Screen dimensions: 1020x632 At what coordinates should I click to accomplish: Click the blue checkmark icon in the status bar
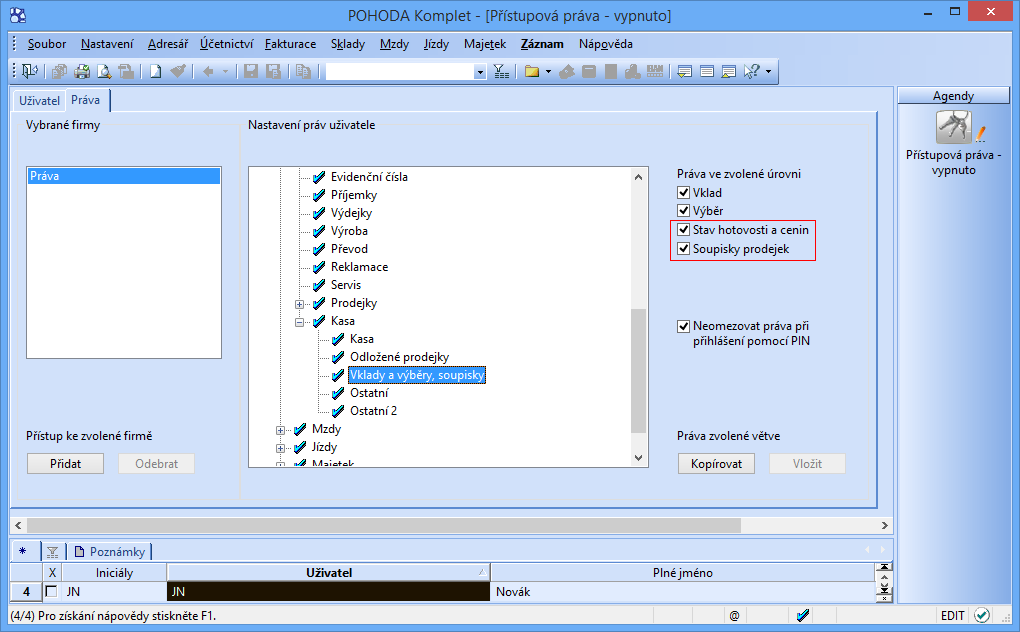coord(803,615)
